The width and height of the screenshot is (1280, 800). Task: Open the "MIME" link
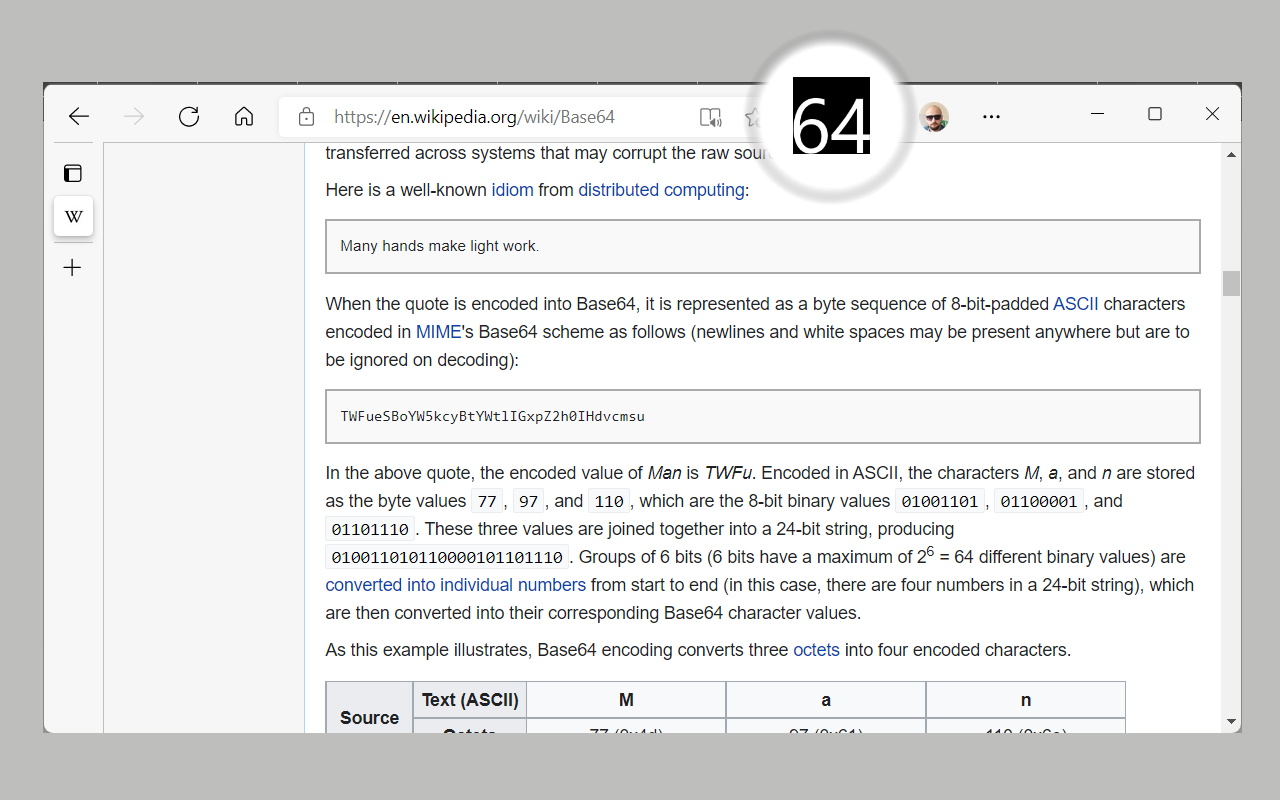tap(439, 332)
